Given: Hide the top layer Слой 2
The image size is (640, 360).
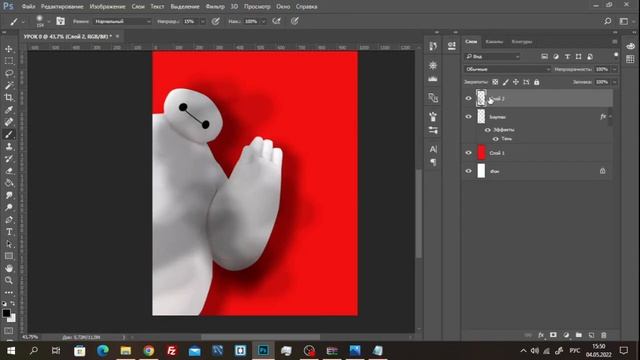Looking at the screenshot, I should pyautogui.click(x=469, y=98).
